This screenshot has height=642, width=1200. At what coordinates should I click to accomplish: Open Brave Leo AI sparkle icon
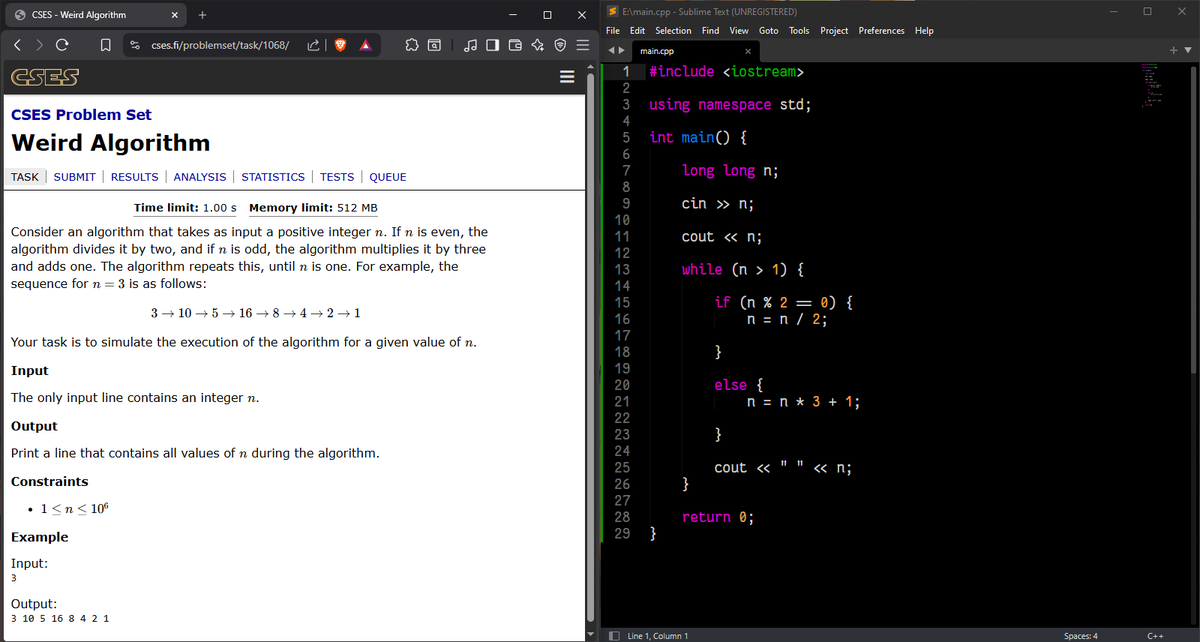[538, 45]
